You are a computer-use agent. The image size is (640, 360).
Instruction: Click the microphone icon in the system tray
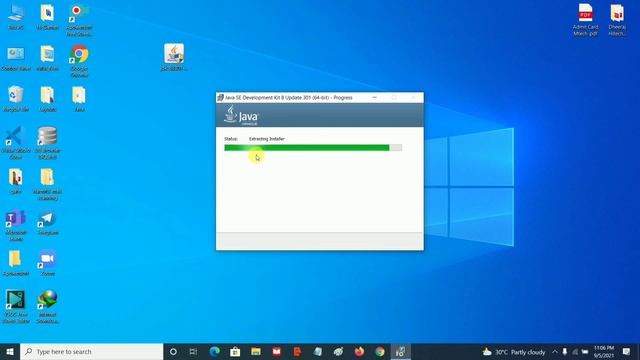[x=565, y=351]
